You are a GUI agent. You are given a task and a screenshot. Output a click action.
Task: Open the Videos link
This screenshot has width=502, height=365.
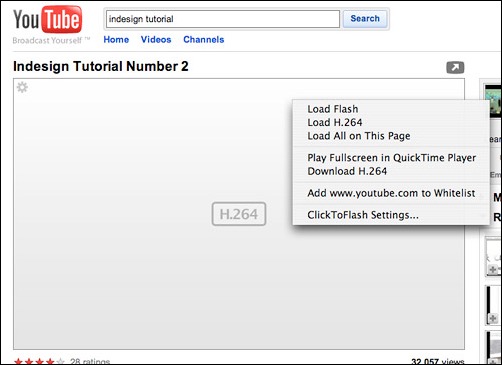click(156, 40)
